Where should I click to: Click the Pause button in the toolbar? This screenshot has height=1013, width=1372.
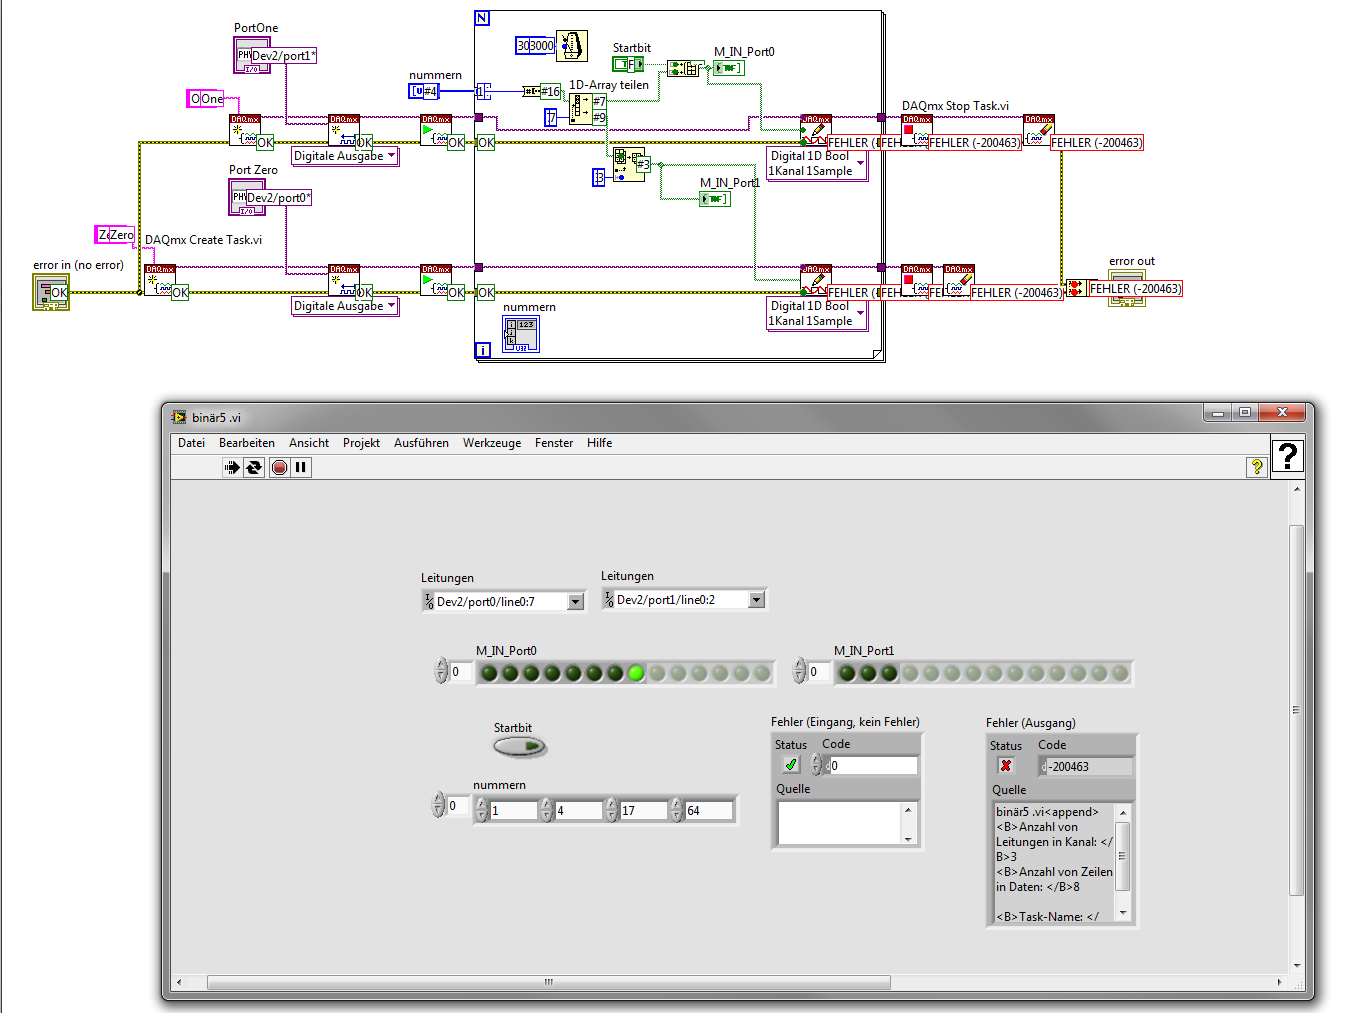click(301, 467)
